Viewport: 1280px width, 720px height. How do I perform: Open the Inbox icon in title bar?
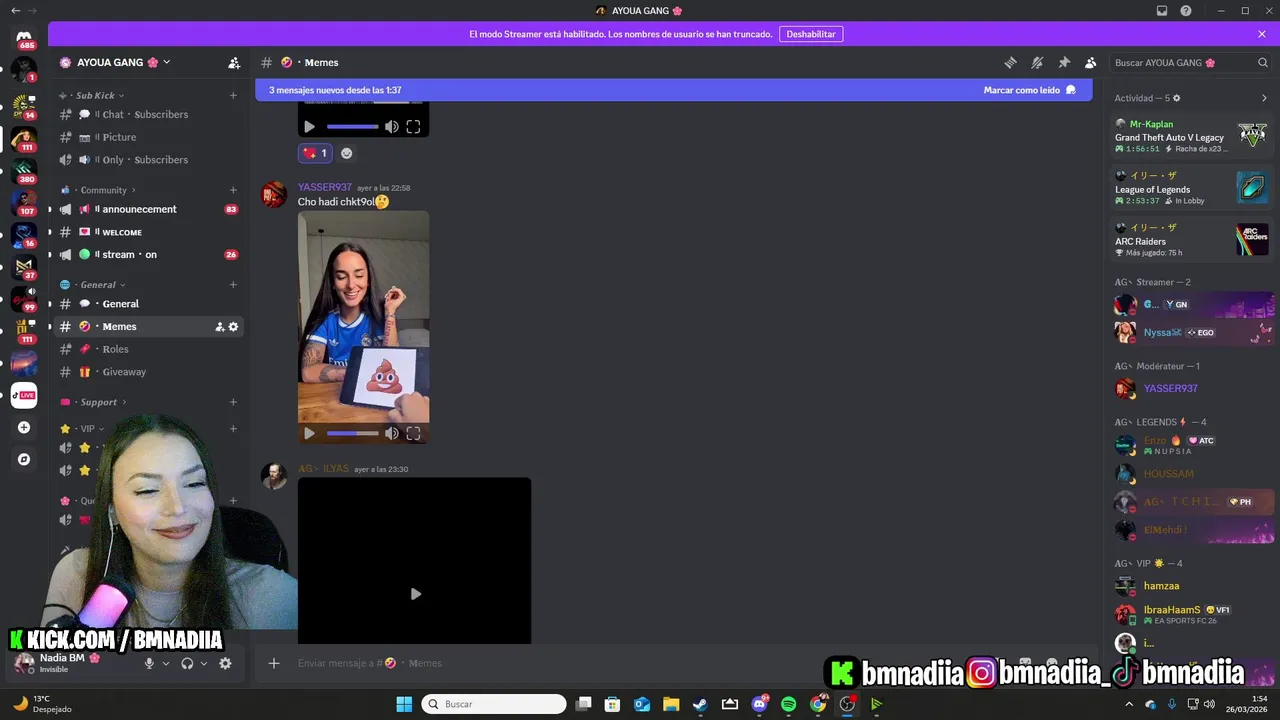[x=1162, y=10]
